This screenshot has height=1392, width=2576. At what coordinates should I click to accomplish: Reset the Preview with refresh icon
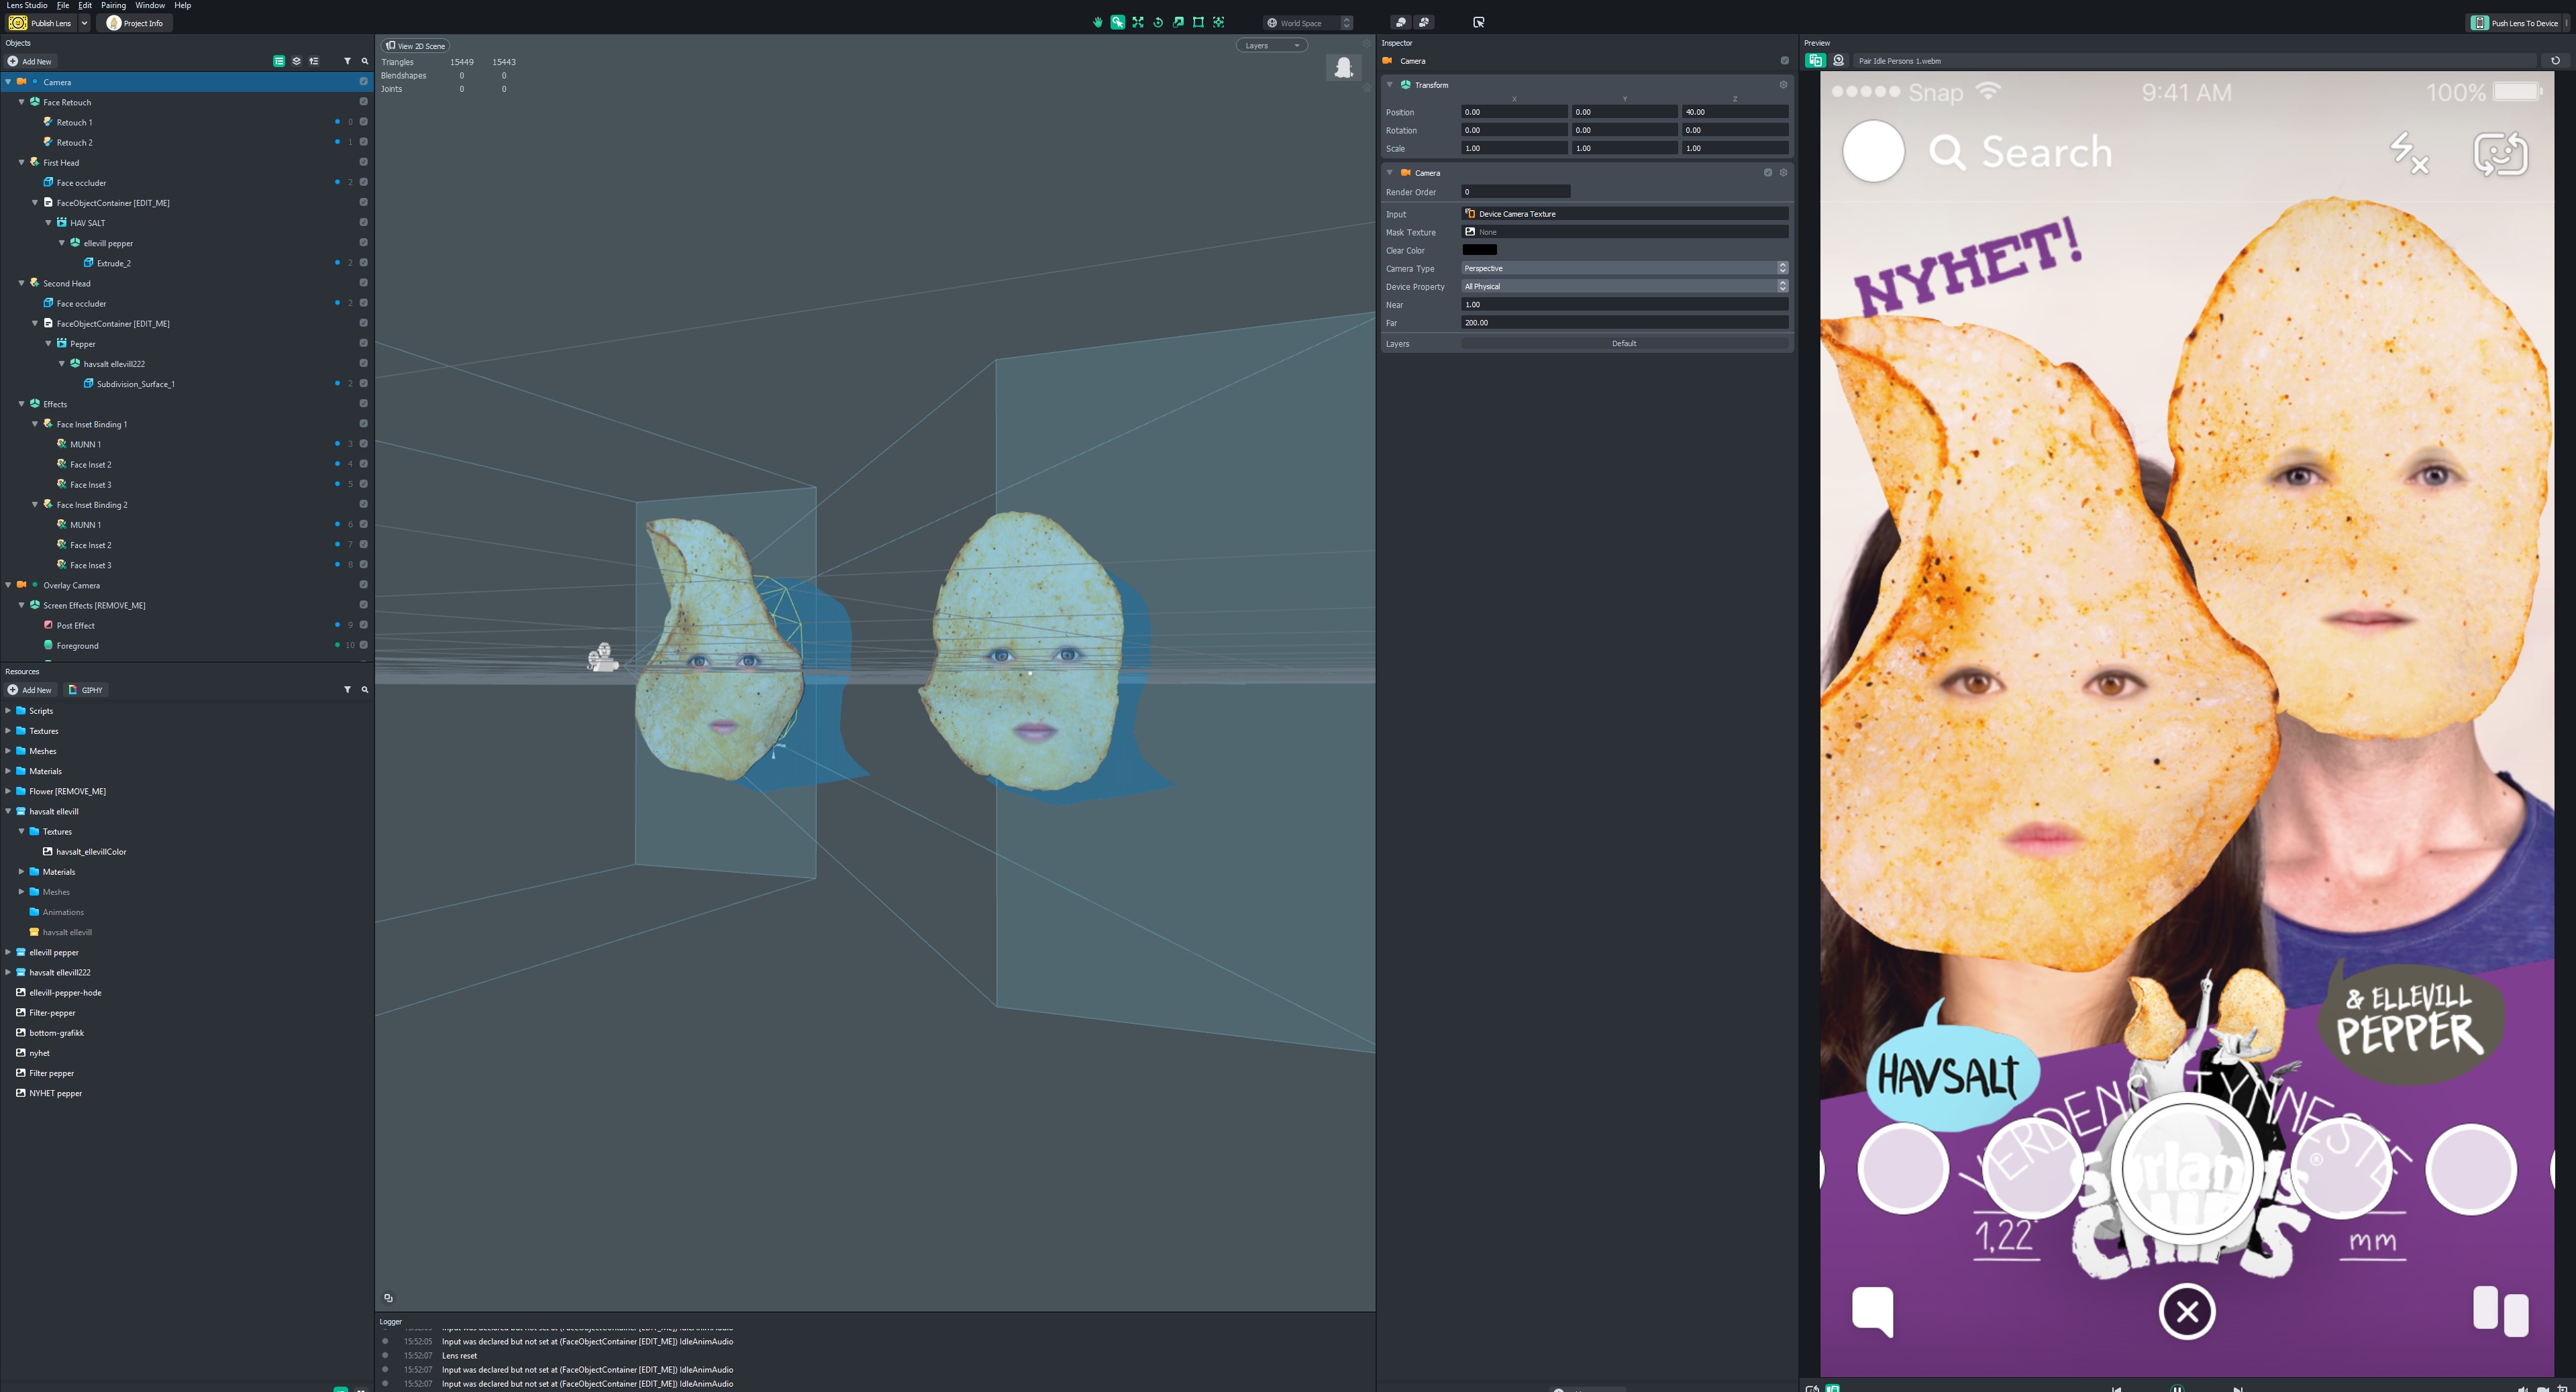(2555, 61)
